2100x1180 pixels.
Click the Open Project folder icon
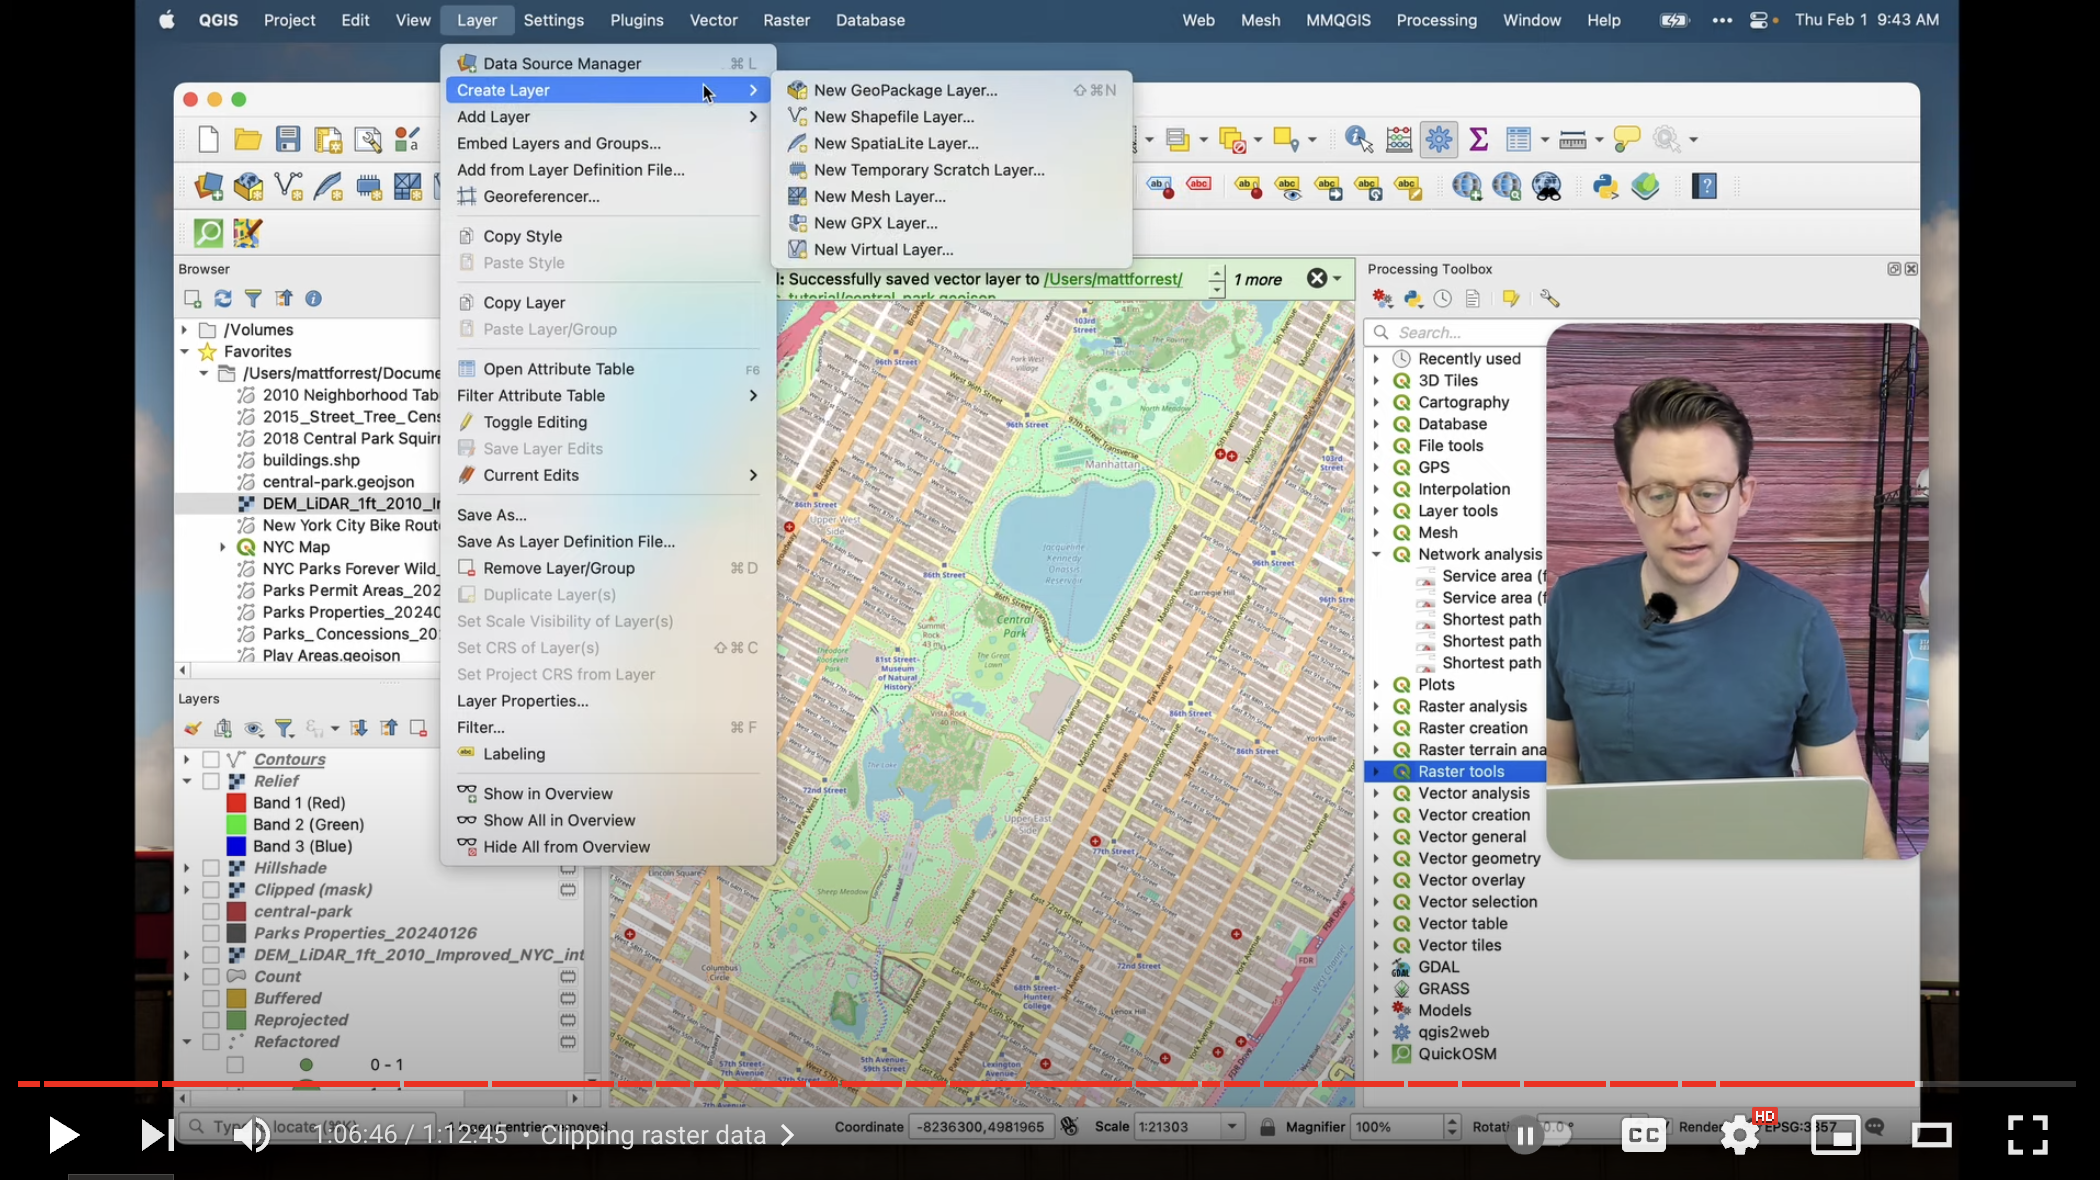247,140
